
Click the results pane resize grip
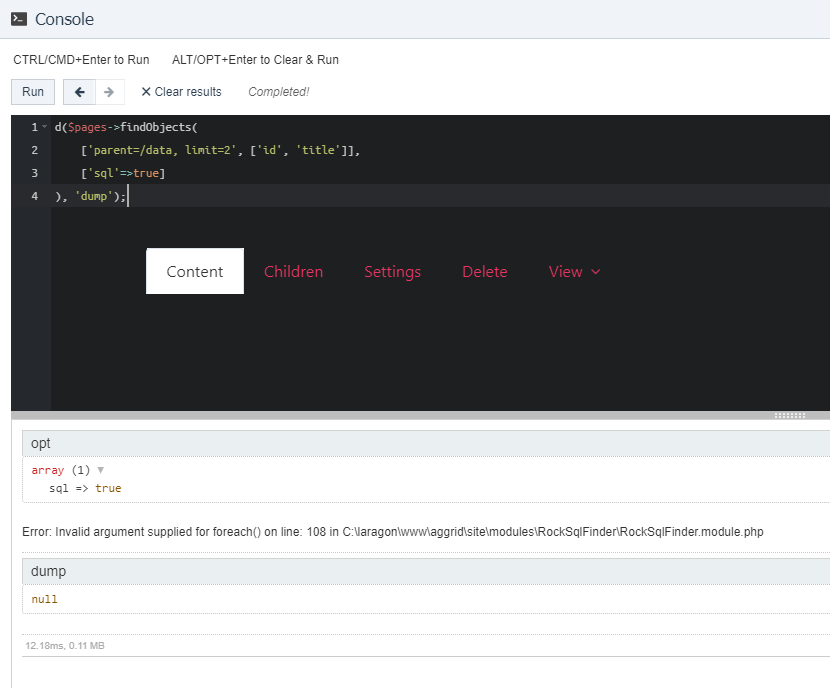click(x=789, y=415)
